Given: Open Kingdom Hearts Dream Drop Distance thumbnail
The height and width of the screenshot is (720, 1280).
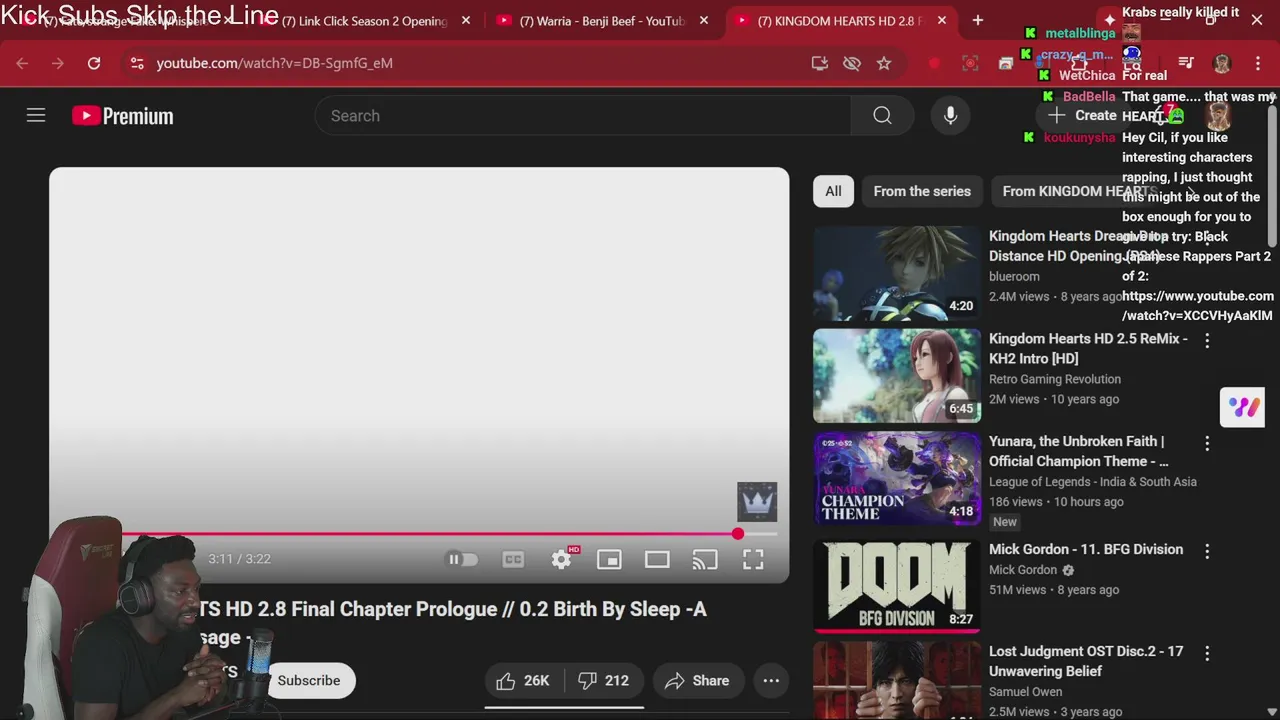Looking at the screenshot, I should click(x=897, y=273).
